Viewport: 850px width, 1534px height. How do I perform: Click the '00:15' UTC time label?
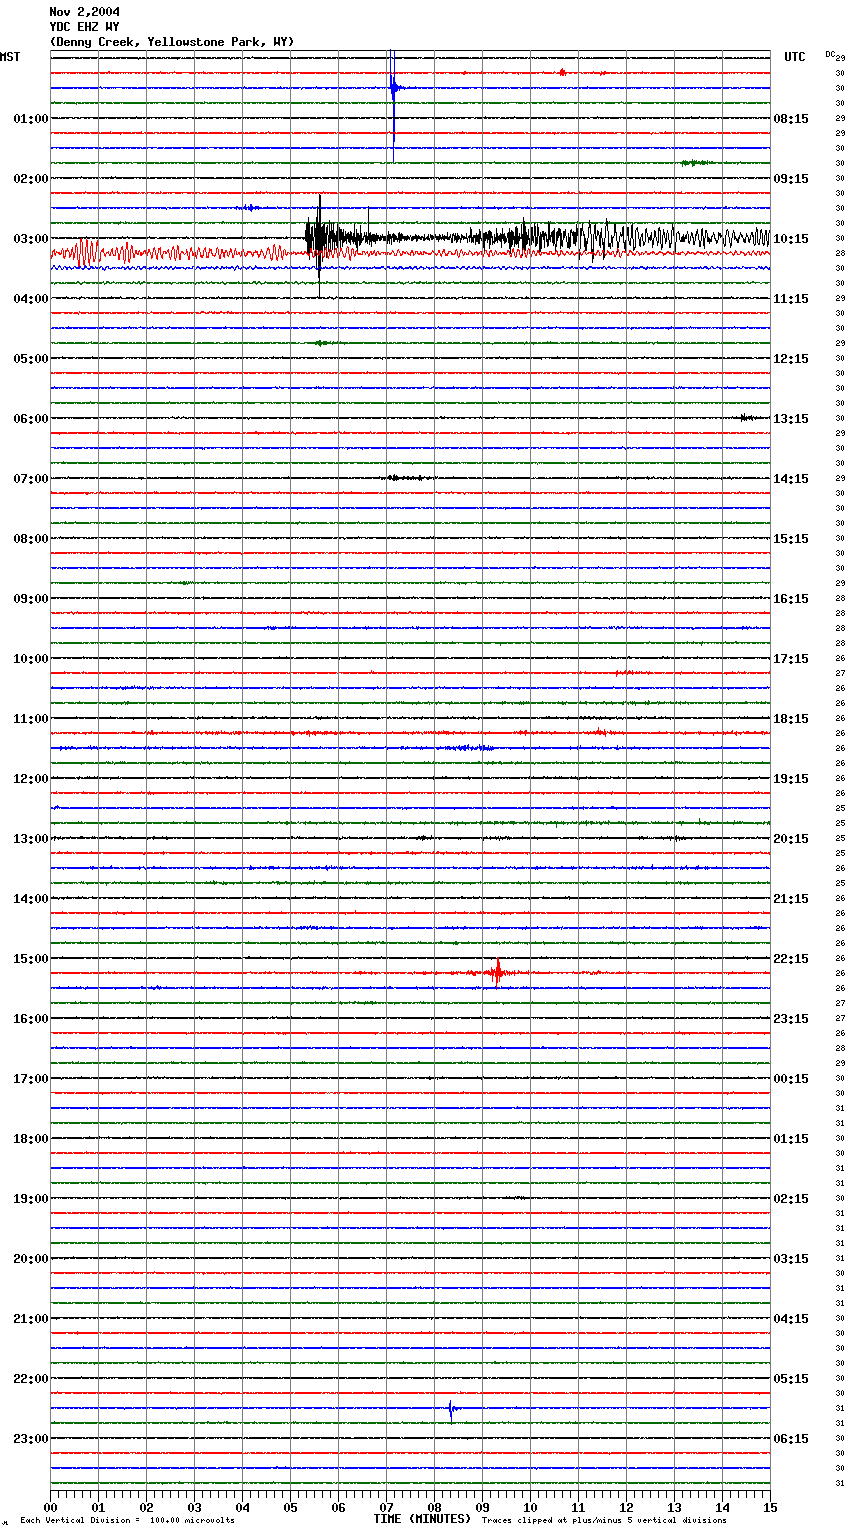[x=791, y=1079]
